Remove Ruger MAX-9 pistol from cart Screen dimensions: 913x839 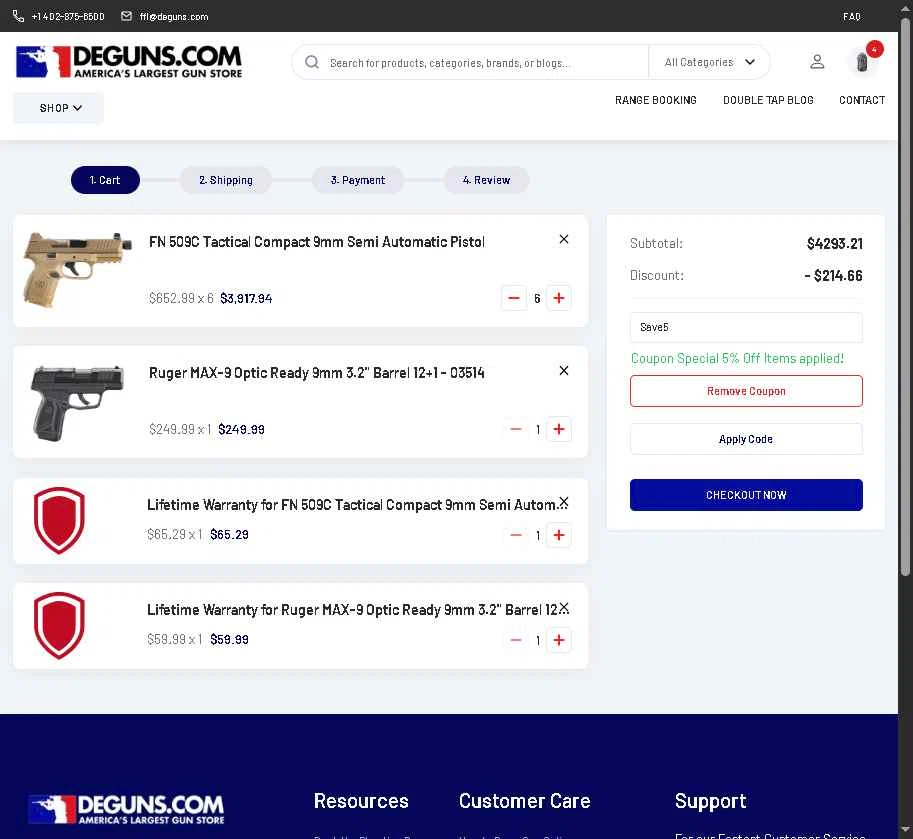click(564, 370)
